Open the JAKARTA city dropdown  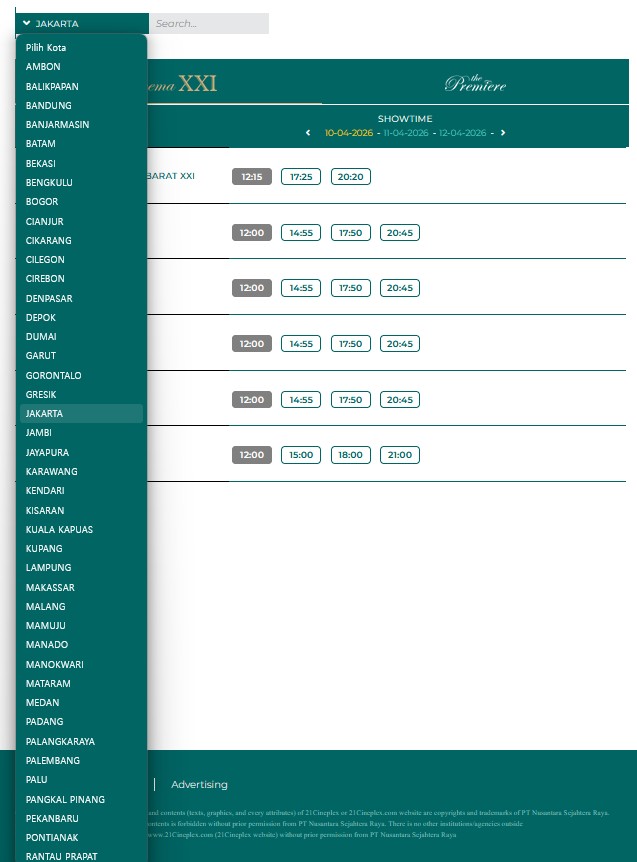(82, 24)
